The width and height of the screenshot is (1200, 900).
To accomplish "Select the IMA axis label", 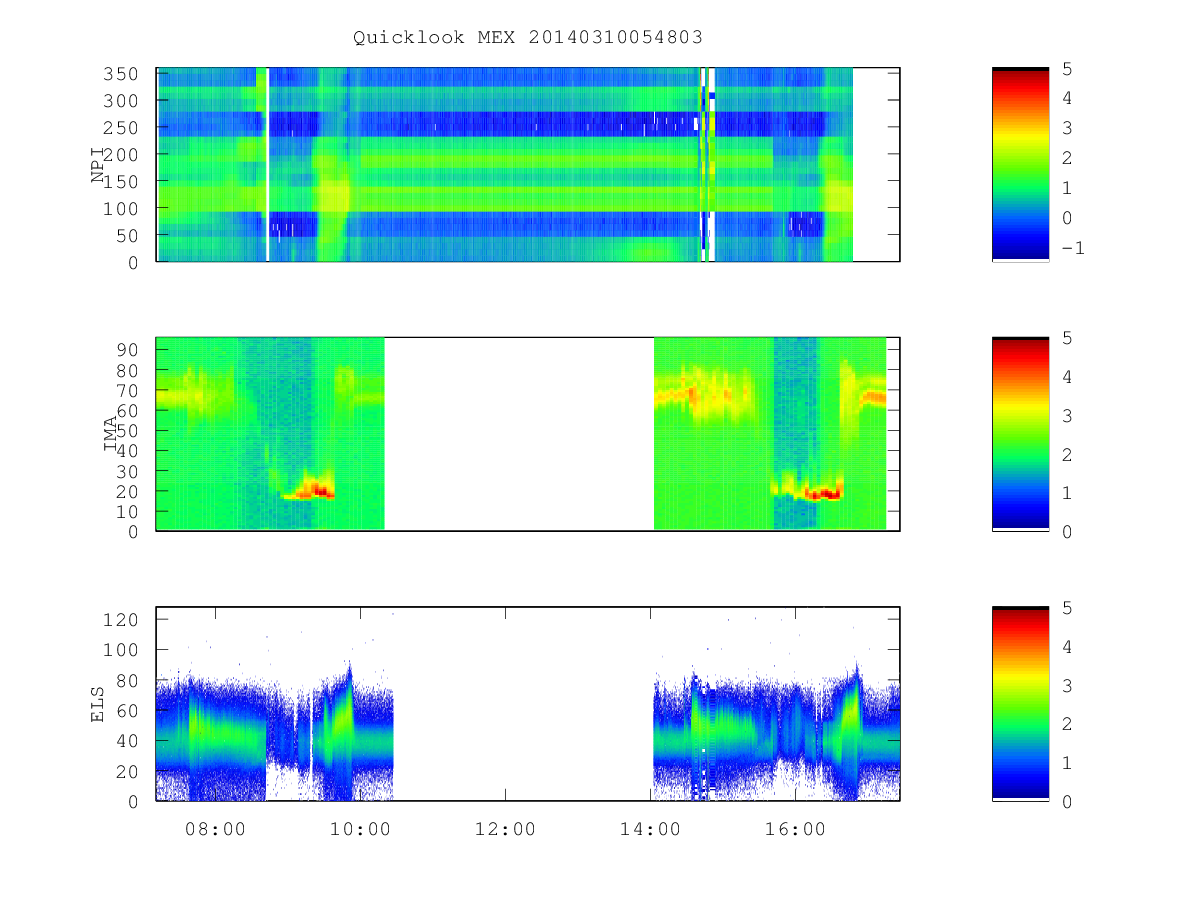I will click(112, 433).
